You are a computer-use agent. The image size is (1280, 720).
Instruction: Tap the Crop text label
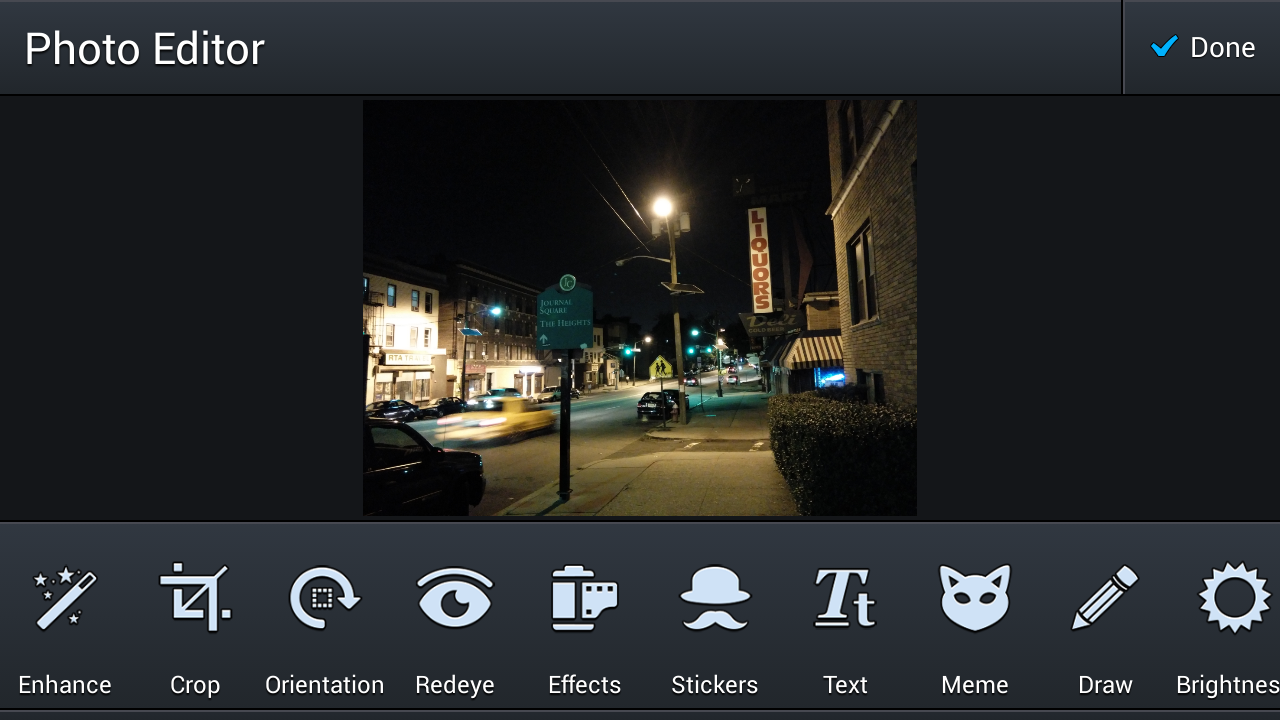195,685
